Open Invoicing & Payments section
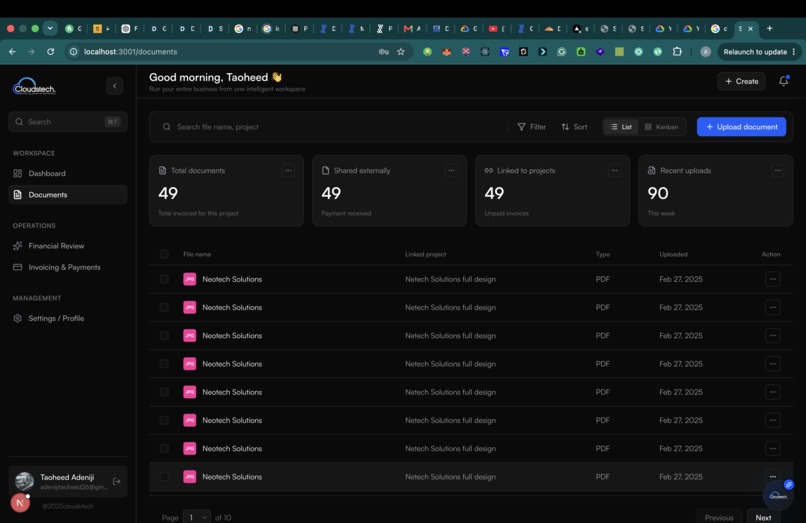The width and height of the screenshot is (806, 523). pos(67,267)
